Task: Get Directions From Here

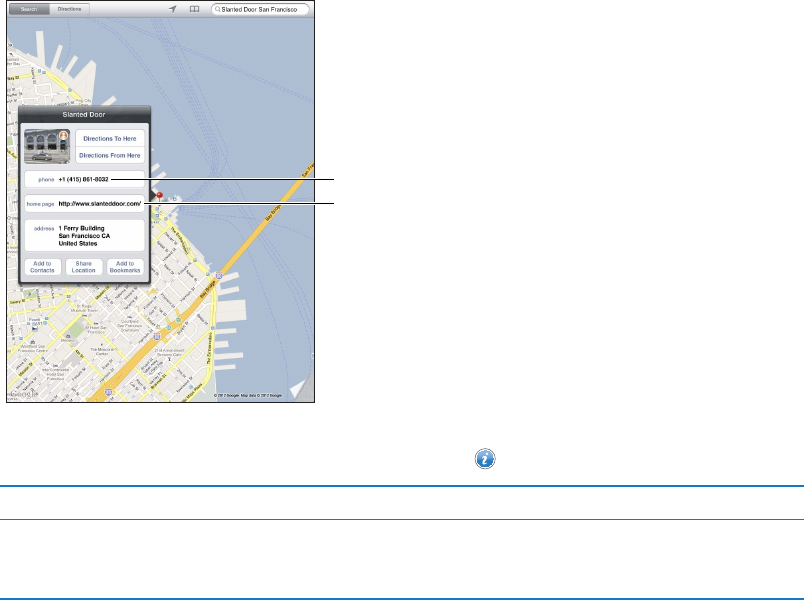Action: (x=110, y=155)
